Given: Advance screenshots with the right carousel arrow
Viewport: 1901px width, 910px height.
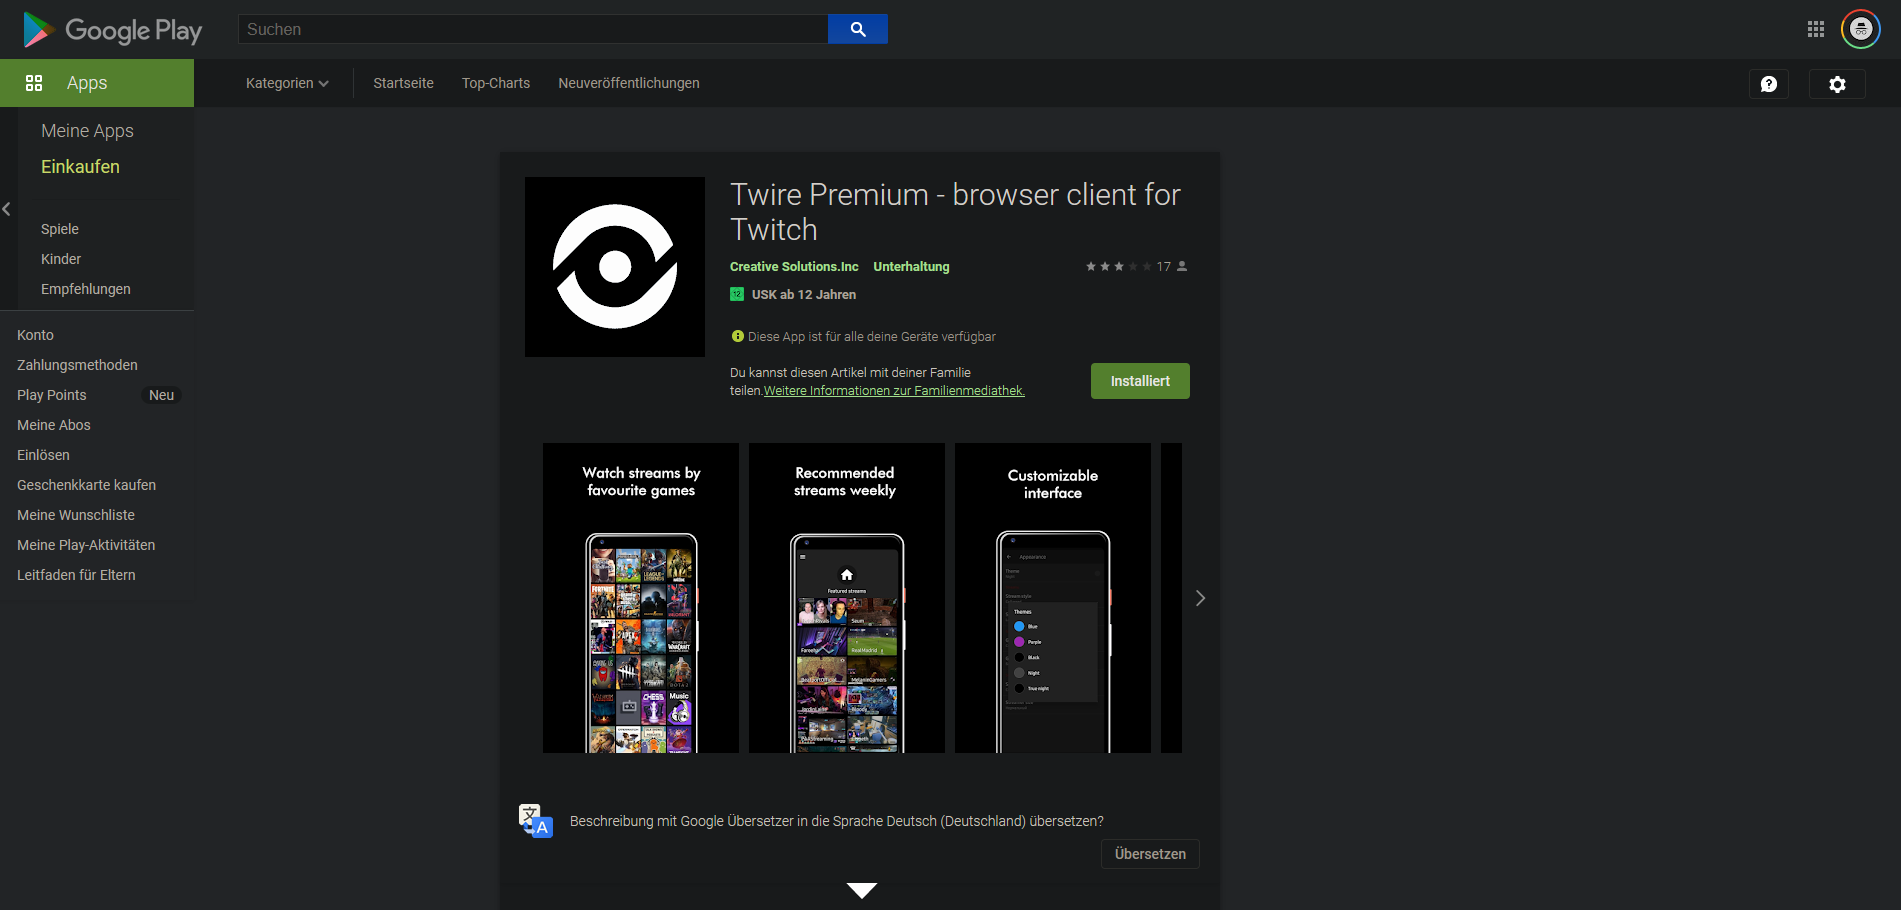Looking at the screenshot, I should coord(1199,597).
